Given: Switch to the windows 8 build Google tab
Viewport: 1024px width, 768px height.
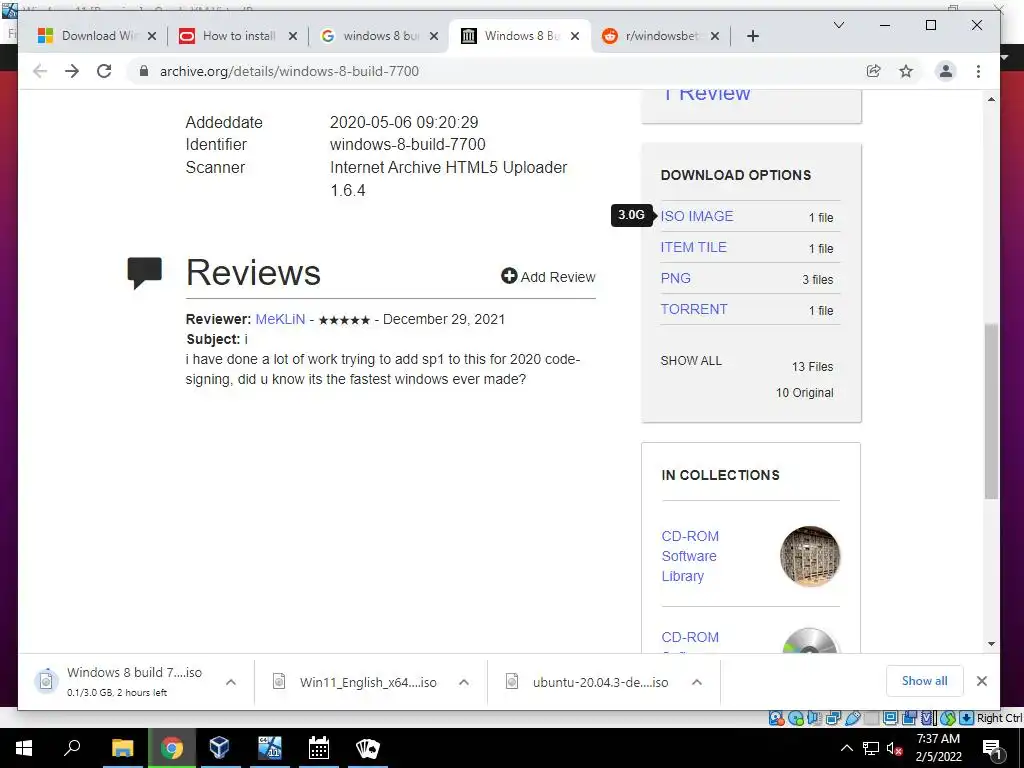Looking at the screenshot, I should [380, 36].
